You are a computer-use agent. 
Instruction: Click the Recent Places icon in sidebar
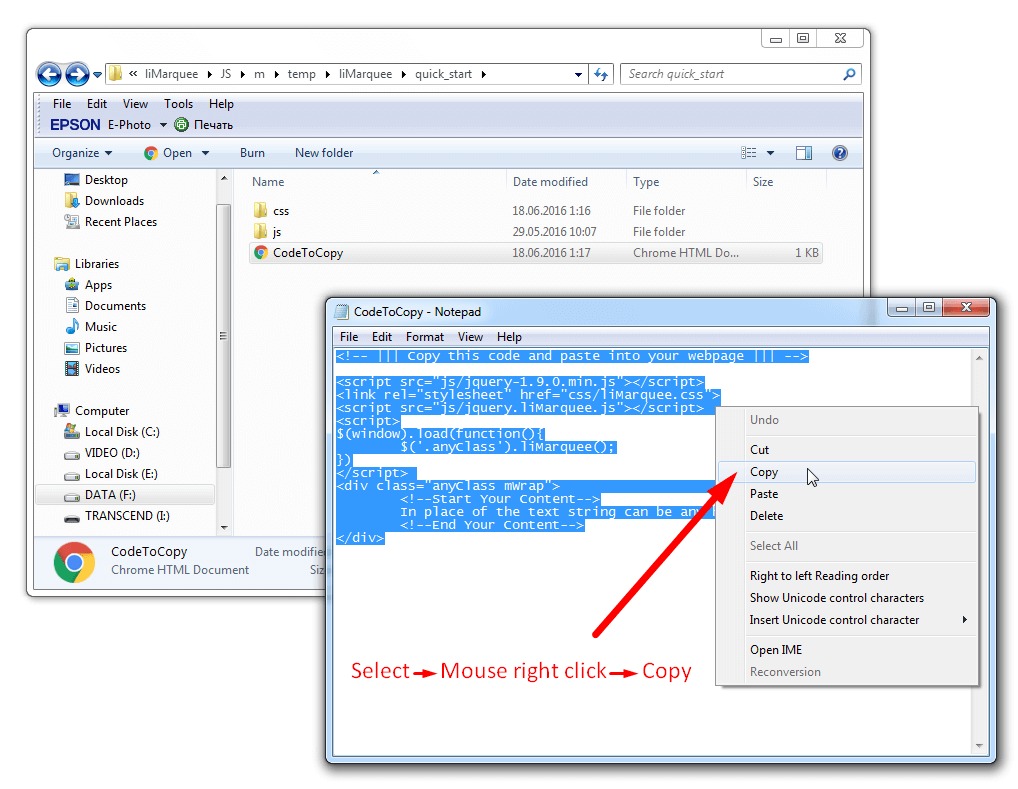(72, 221)
